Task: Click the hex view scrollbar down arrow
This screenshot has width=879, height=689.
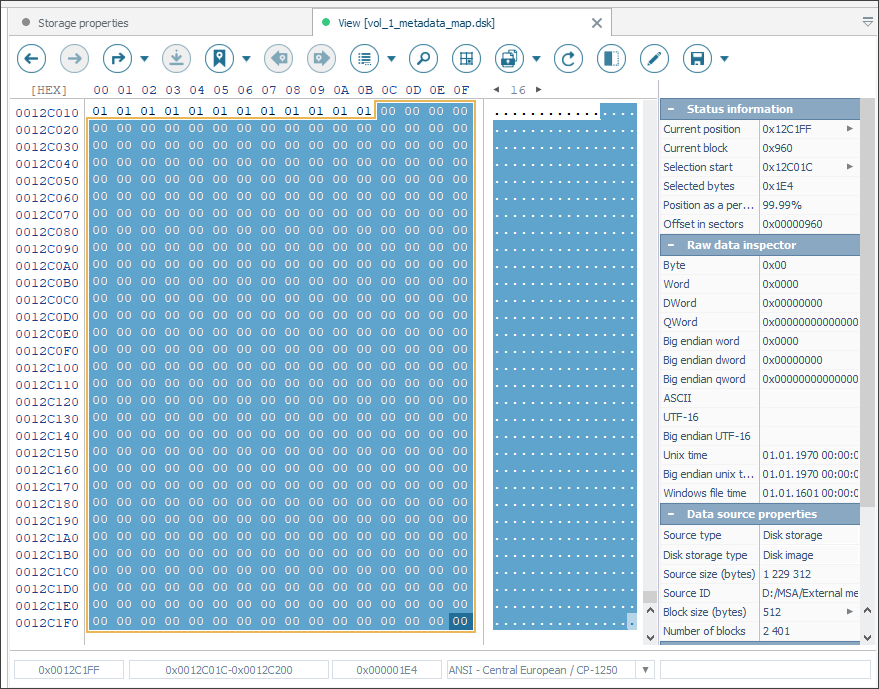Action: coord(650,637)
